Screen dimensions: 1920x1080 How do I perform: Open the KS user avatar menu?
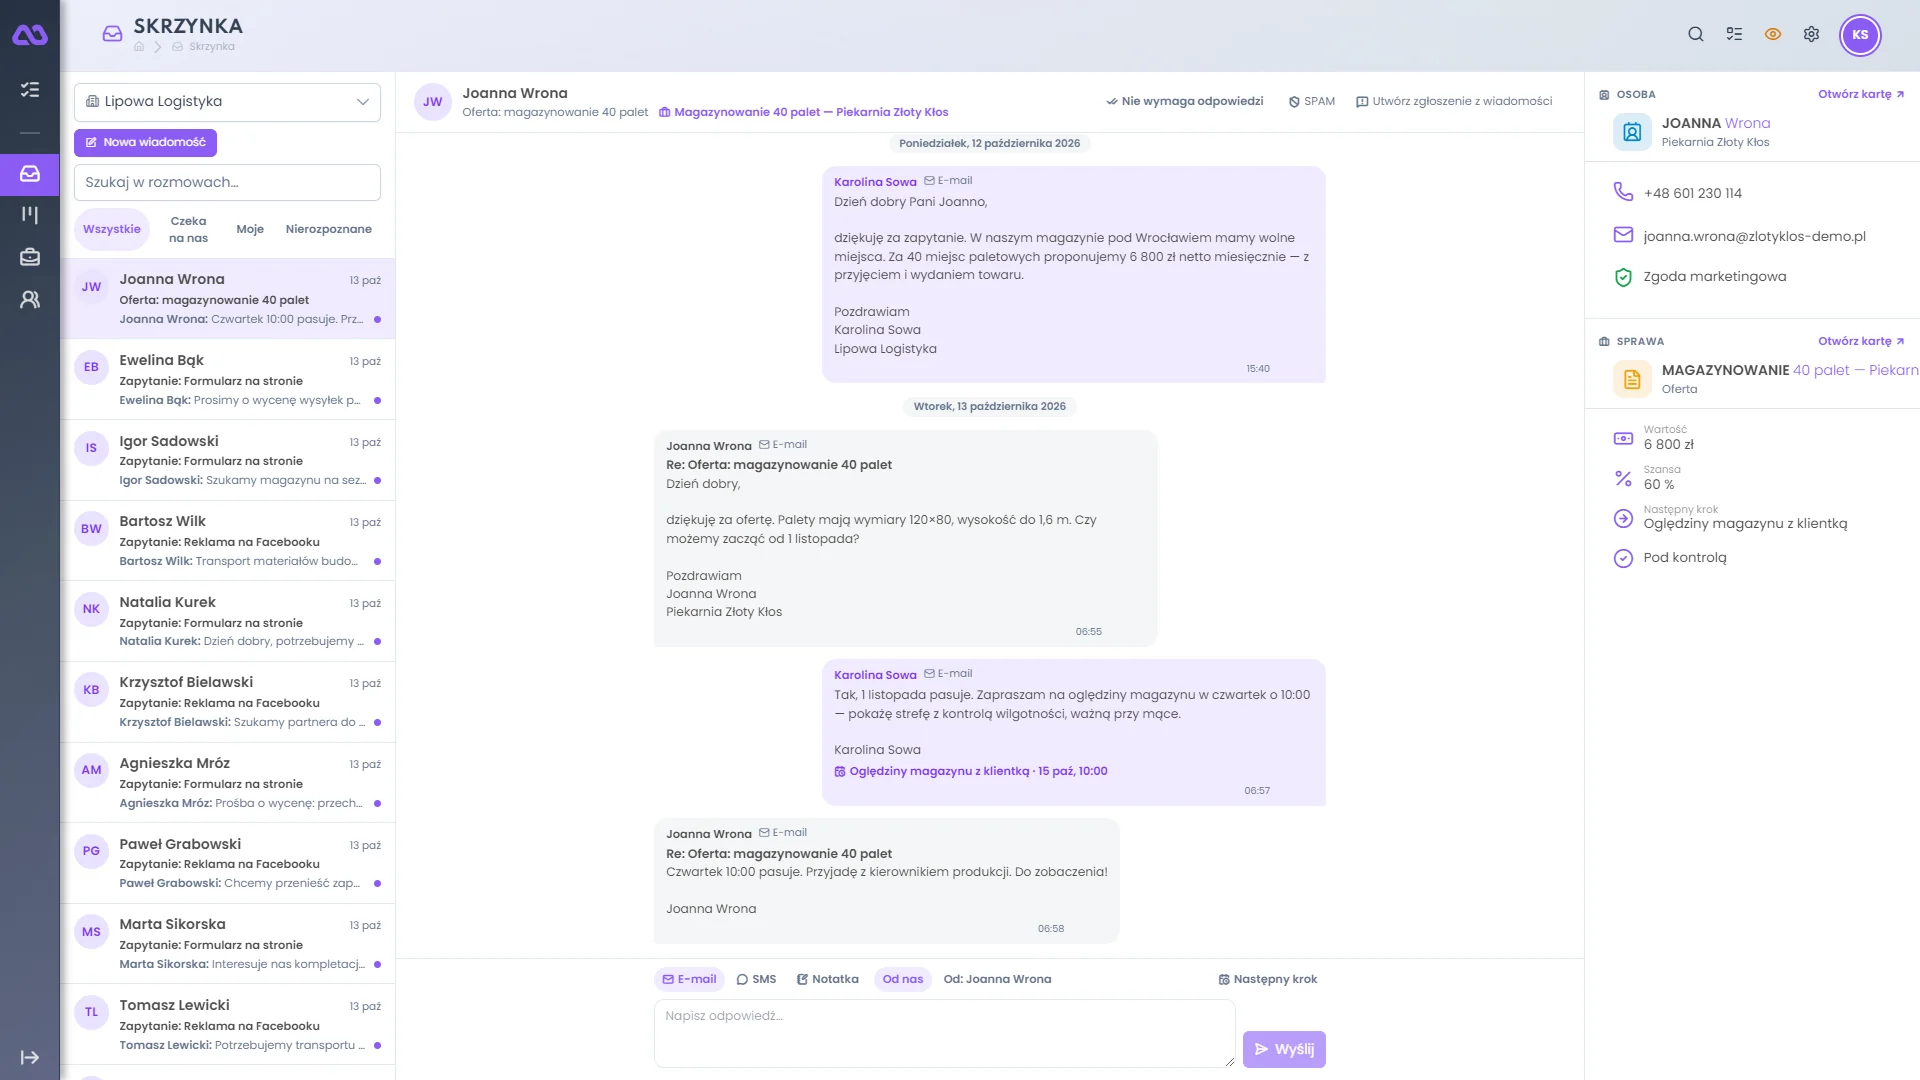[1860, 35]
